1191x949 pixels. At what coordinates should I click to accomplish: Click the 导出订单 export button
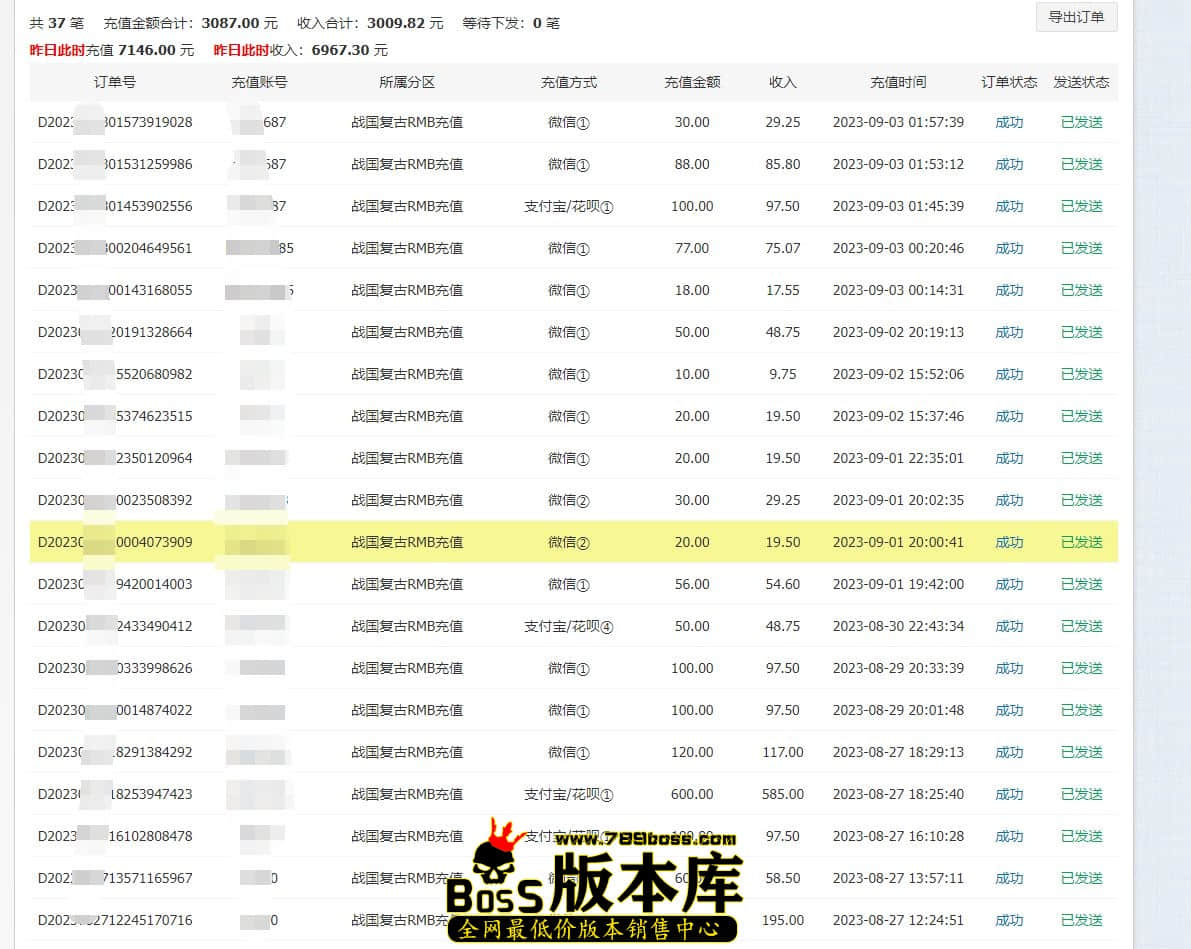(x=1076, y=17)
